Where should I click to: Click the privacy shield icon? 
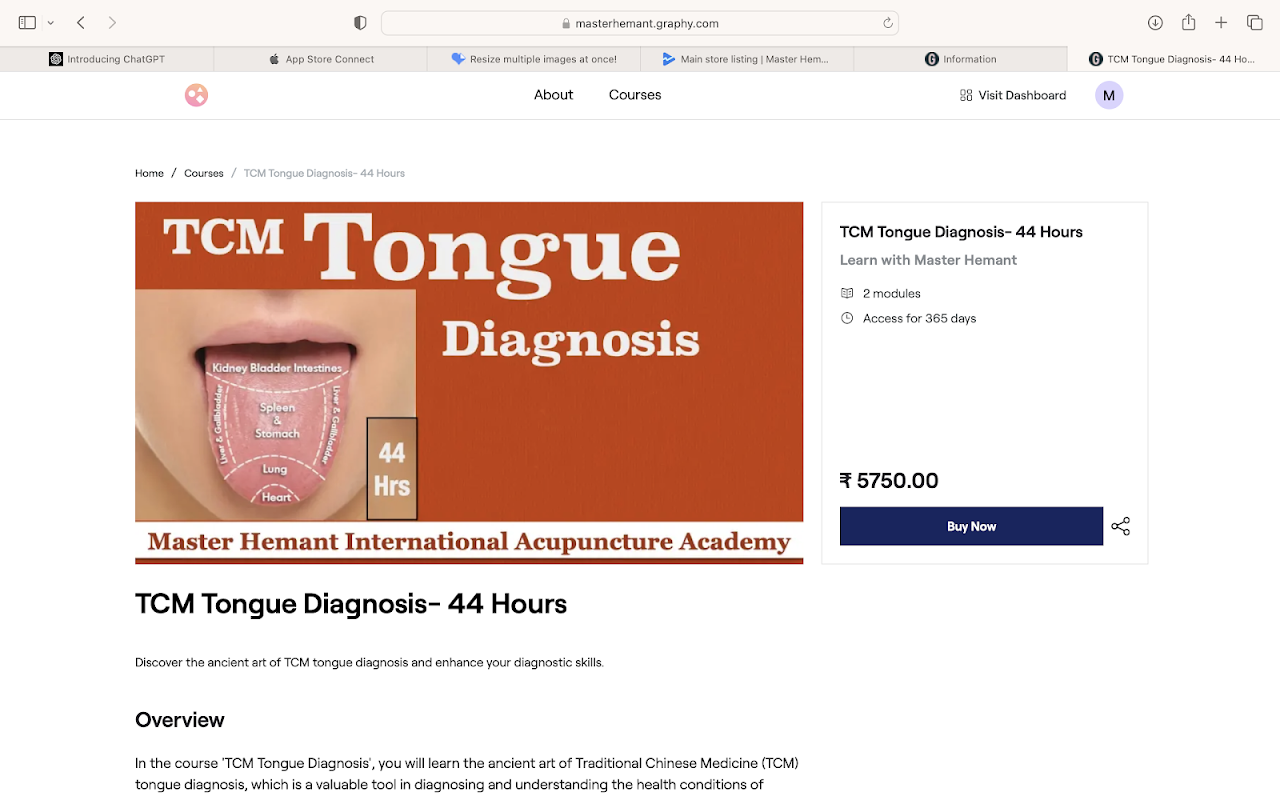click(360, 23)
